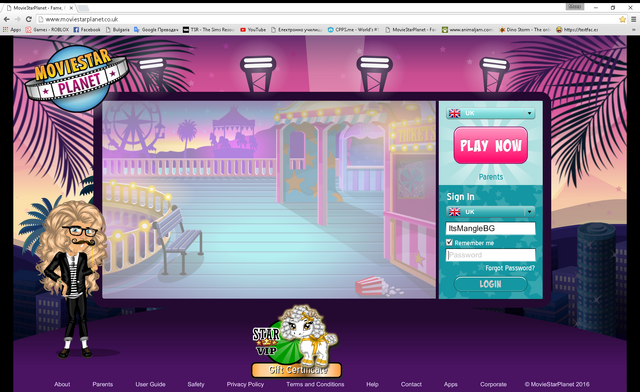
Task: Open the Forgot Password link
Action: [x=510, y=268]
